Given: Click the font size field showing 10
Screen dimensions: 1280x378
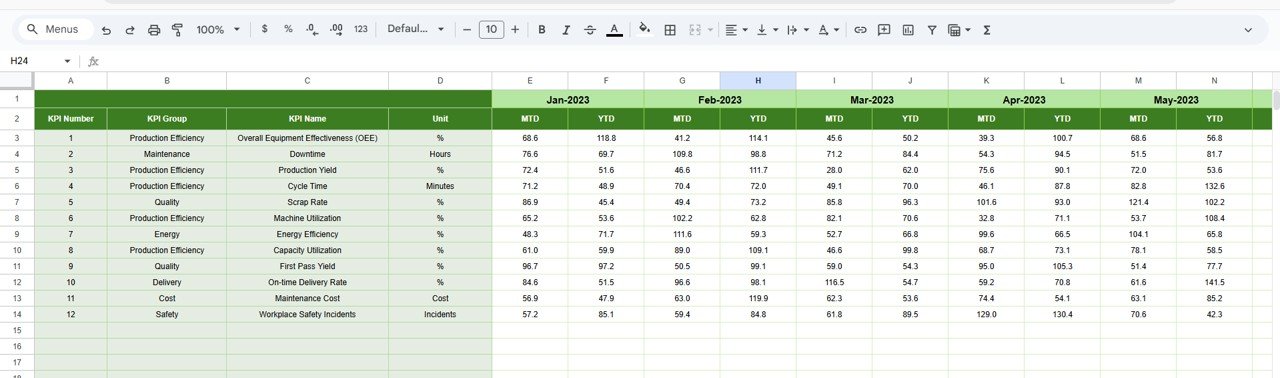Looking at the screenshot, I should point(491,30).
